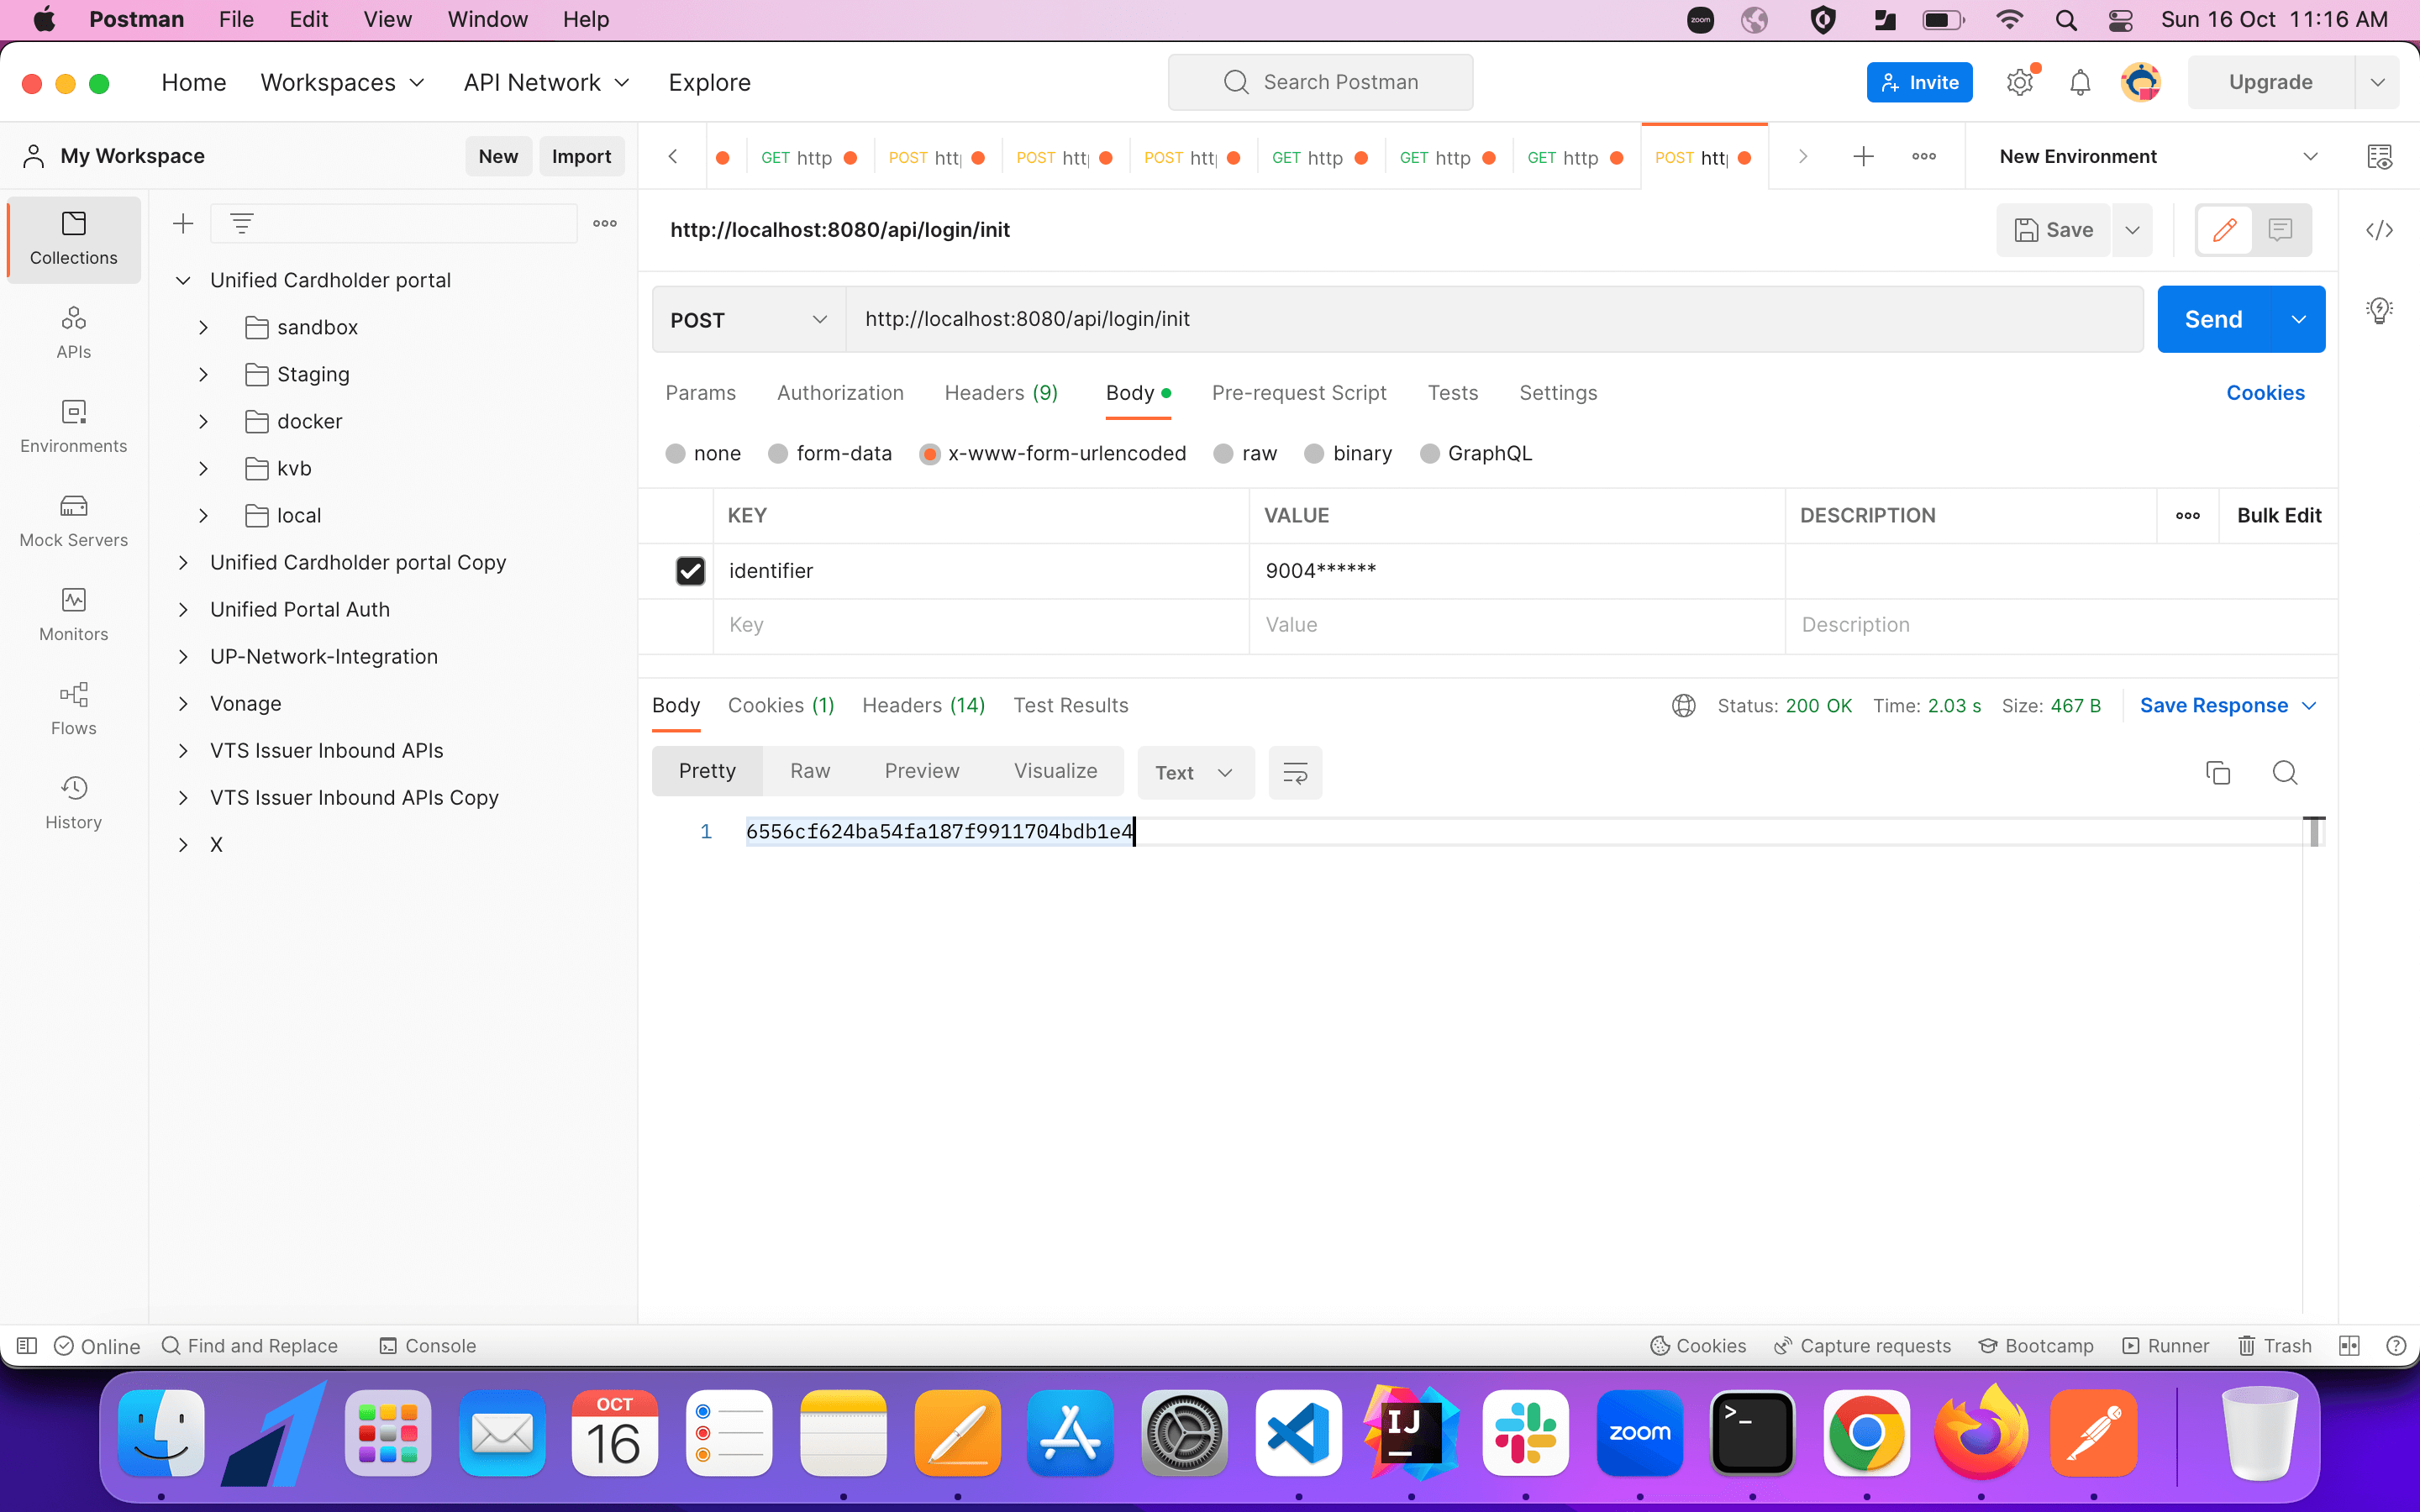Open the code snippet panel icon

point(2379,230)
